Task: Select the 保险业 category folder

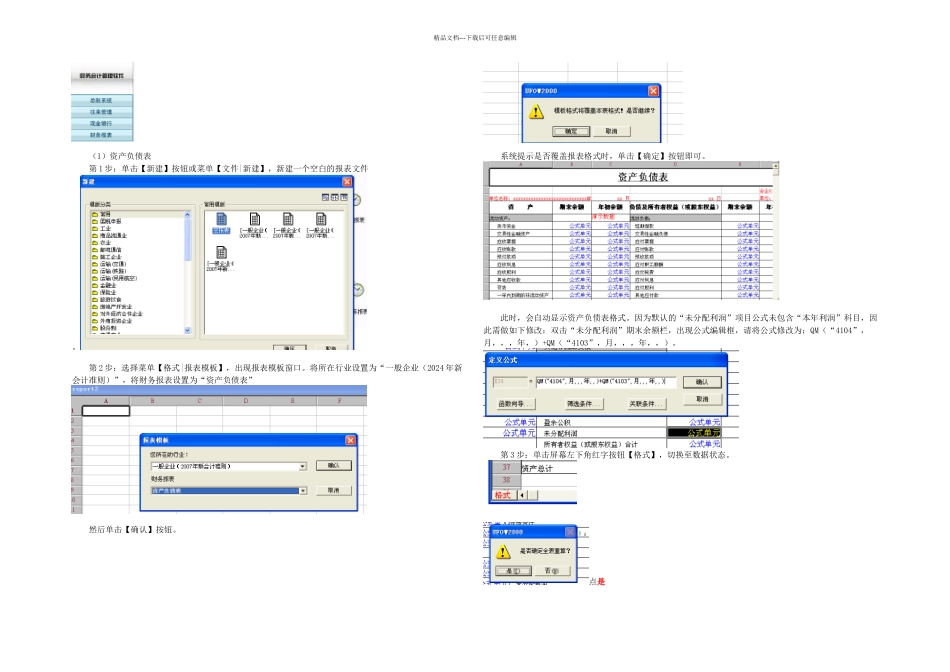Action: pyautogui.click(x=104, y=293)
